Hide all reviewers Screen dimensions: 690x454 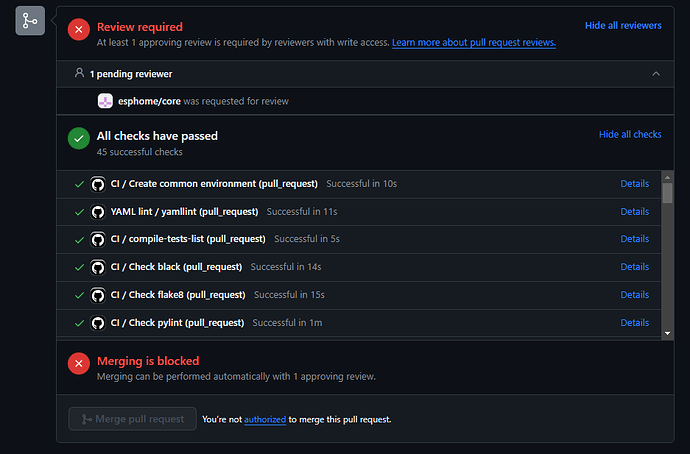pos(623,26)
